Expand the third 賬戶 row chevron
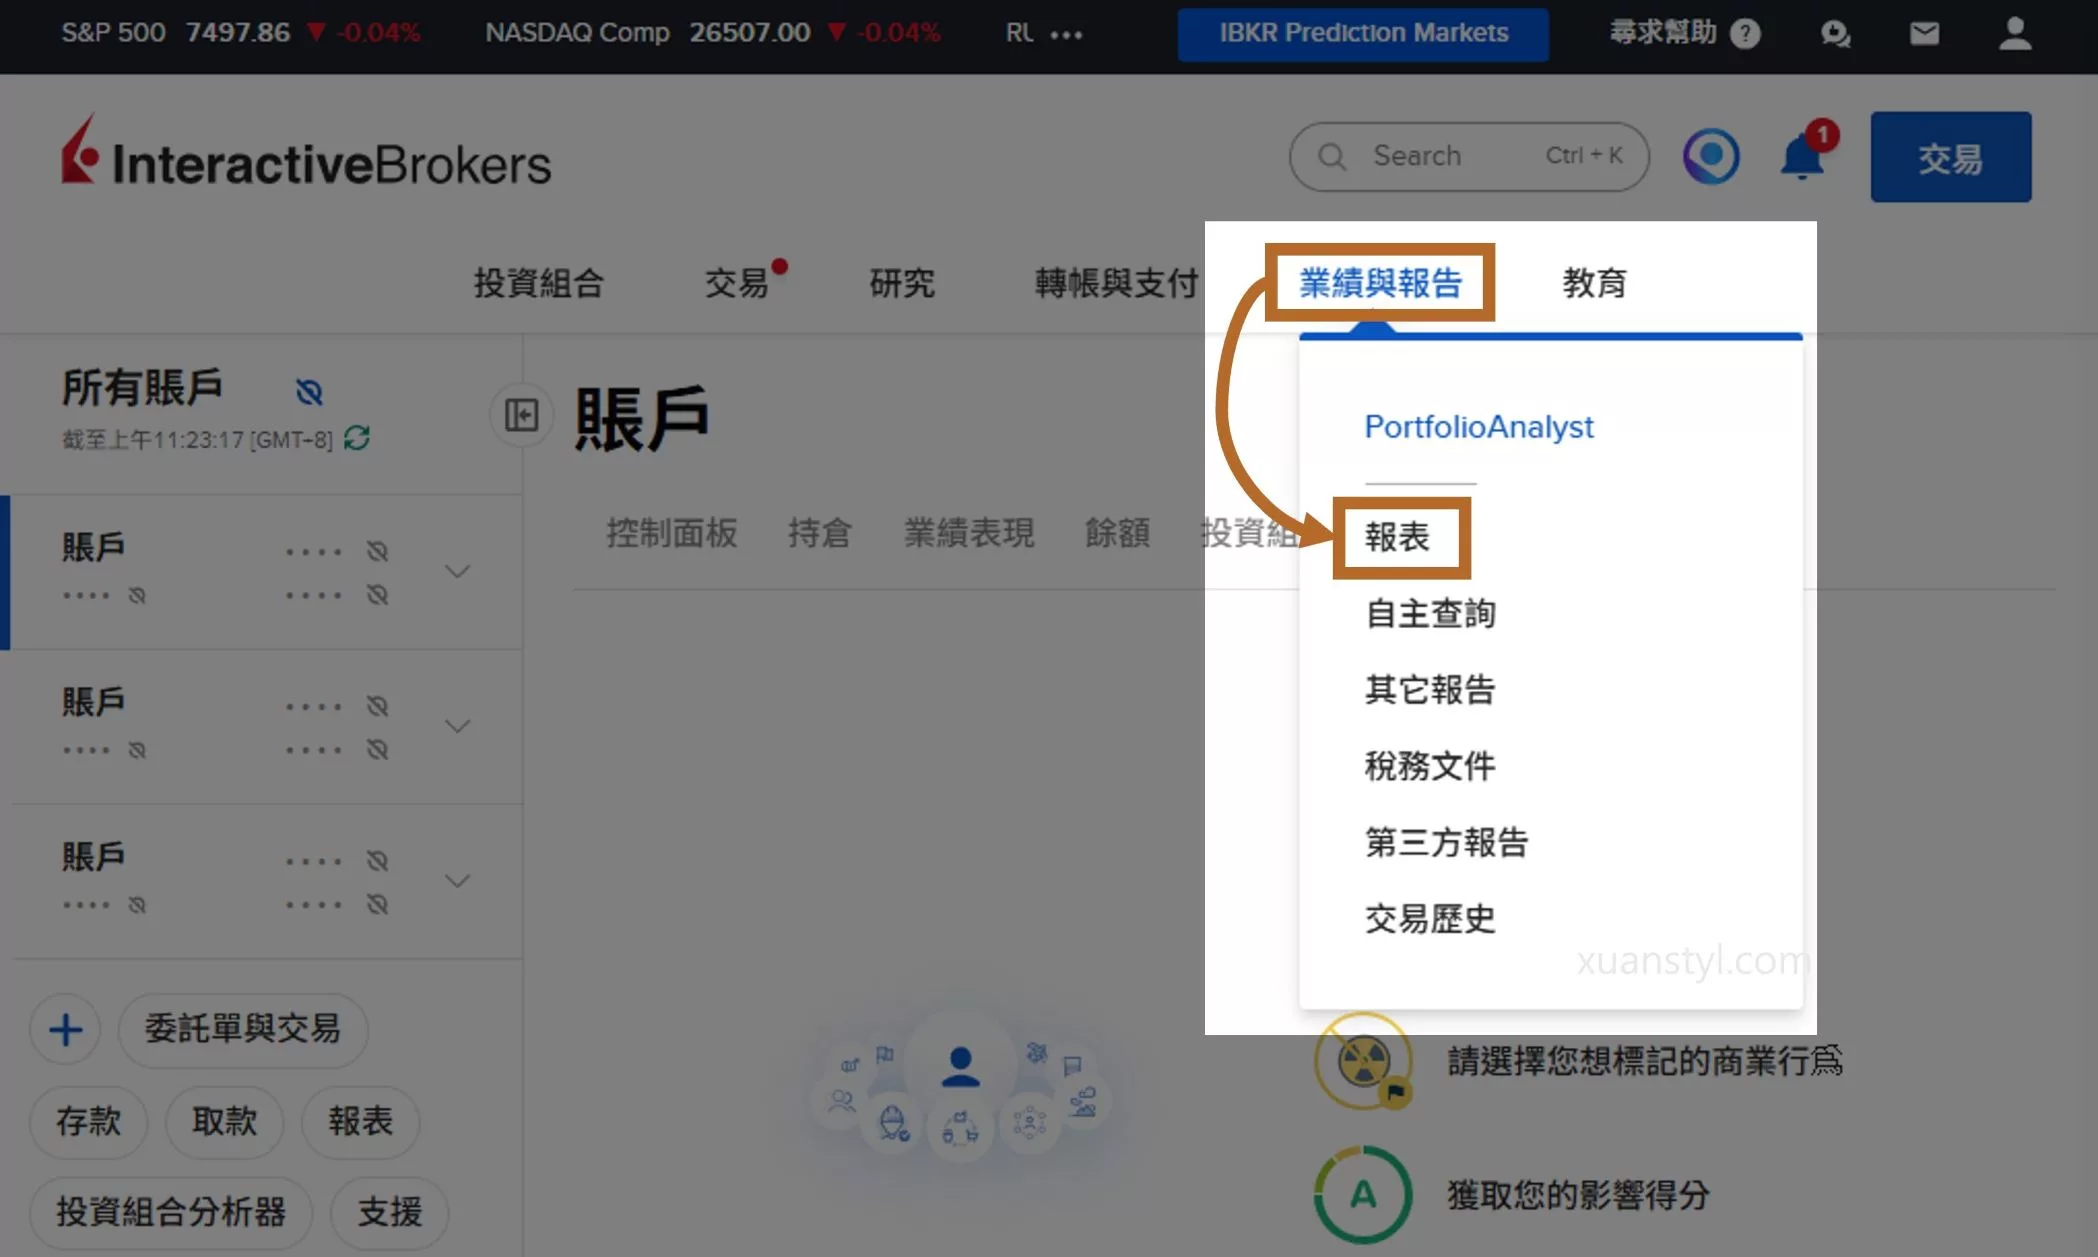2098x1257 pixels. [x=457, y=881]
